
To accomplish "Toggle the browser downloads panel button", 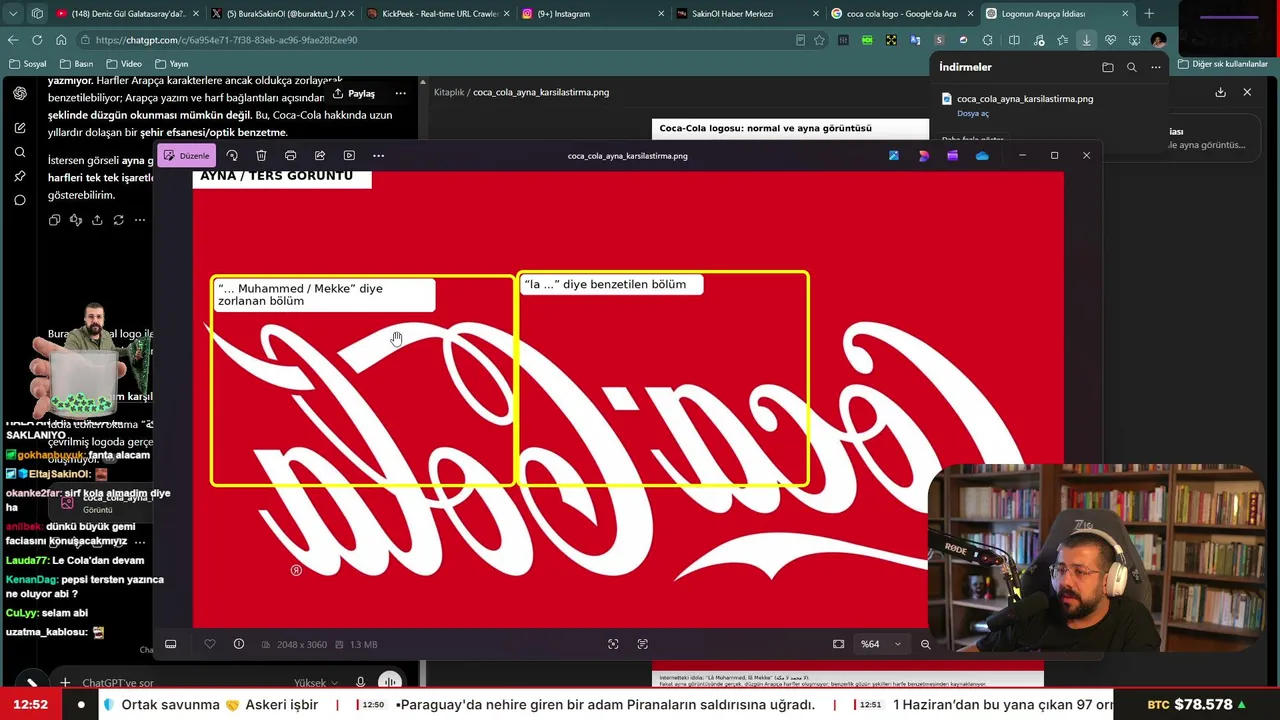I will (1086, 40).
